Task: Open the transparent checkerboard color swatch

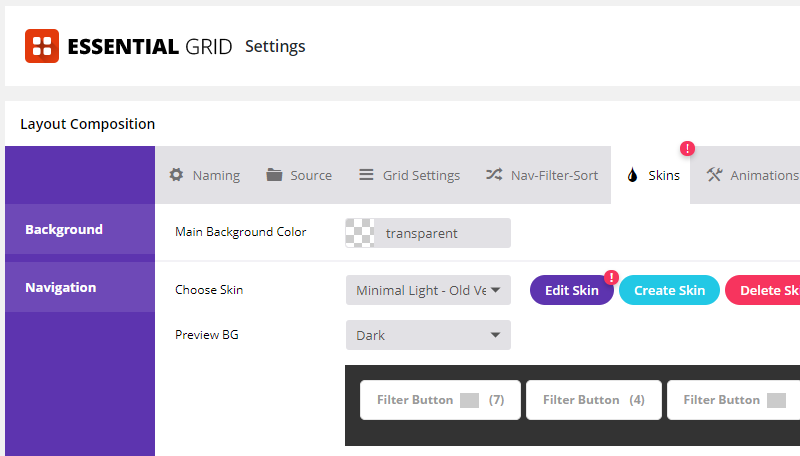Action: pyautogui.click(x=360, y=233)
